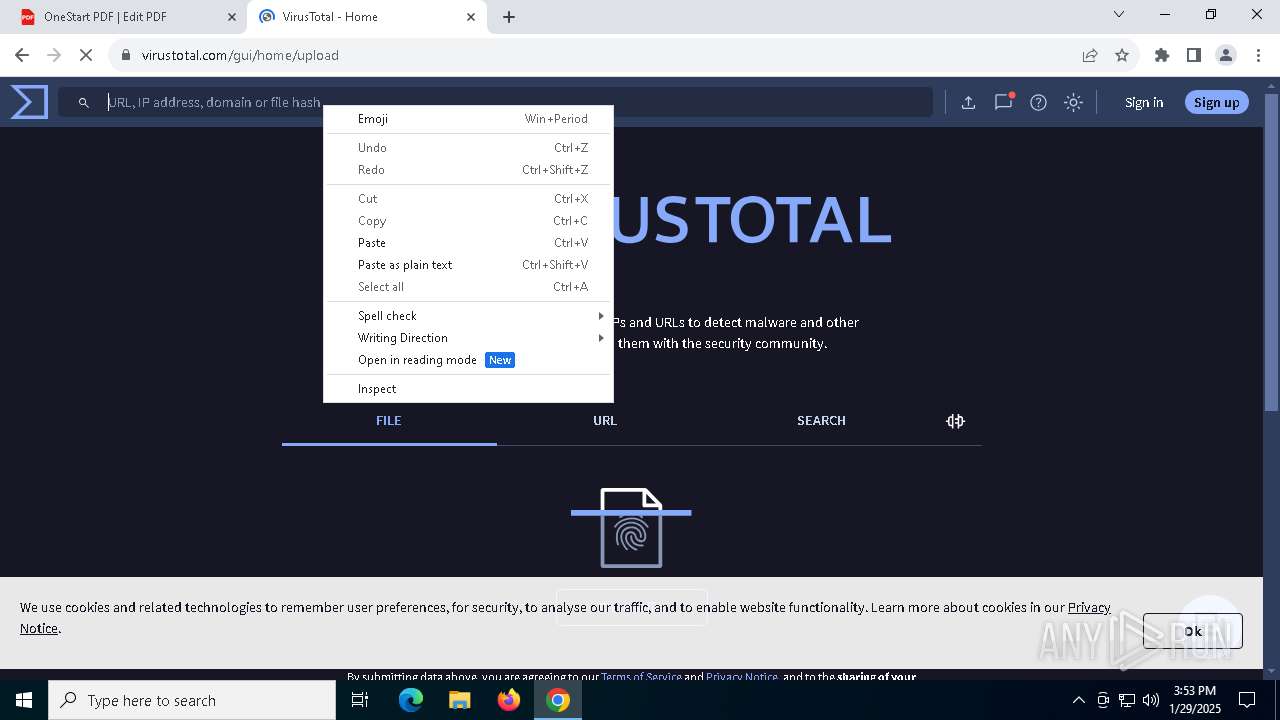This screenshot has width=1280, height=720.
Task: Expand the Writing Direction submenu
Action: [468, 338]
